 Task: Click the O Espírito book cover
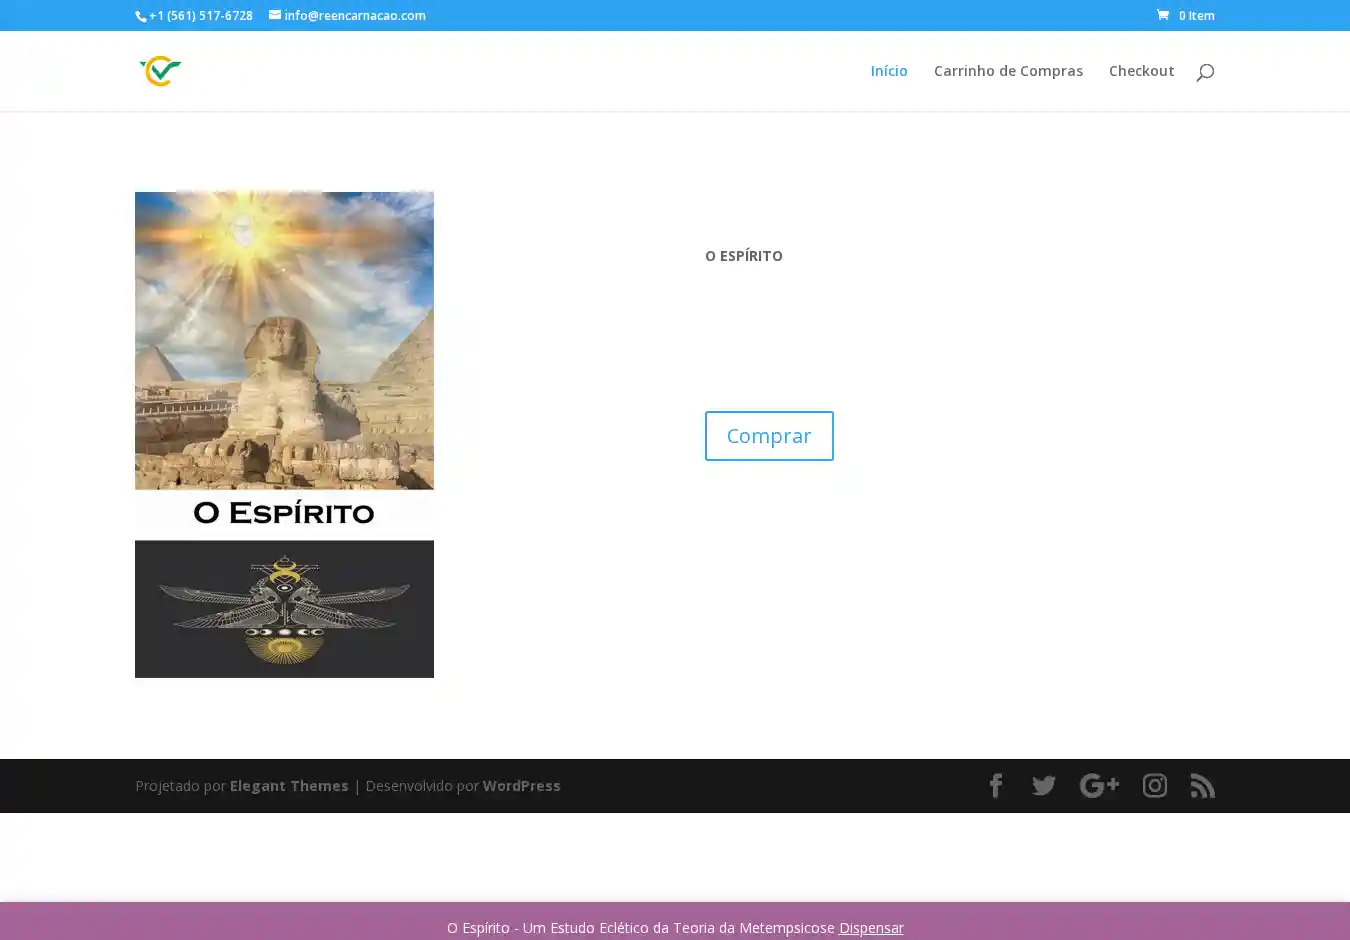point(284,434)
